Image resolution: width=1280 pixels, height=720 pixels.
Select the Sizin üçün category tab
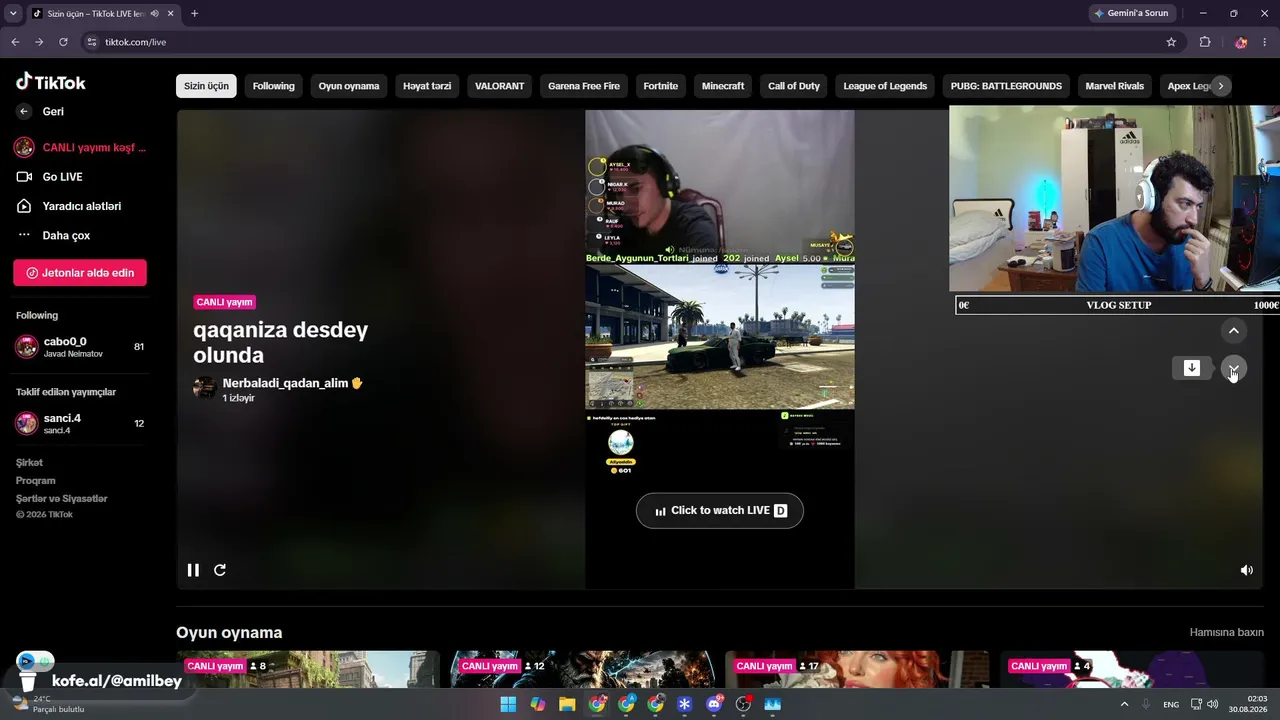pos(206,86)
